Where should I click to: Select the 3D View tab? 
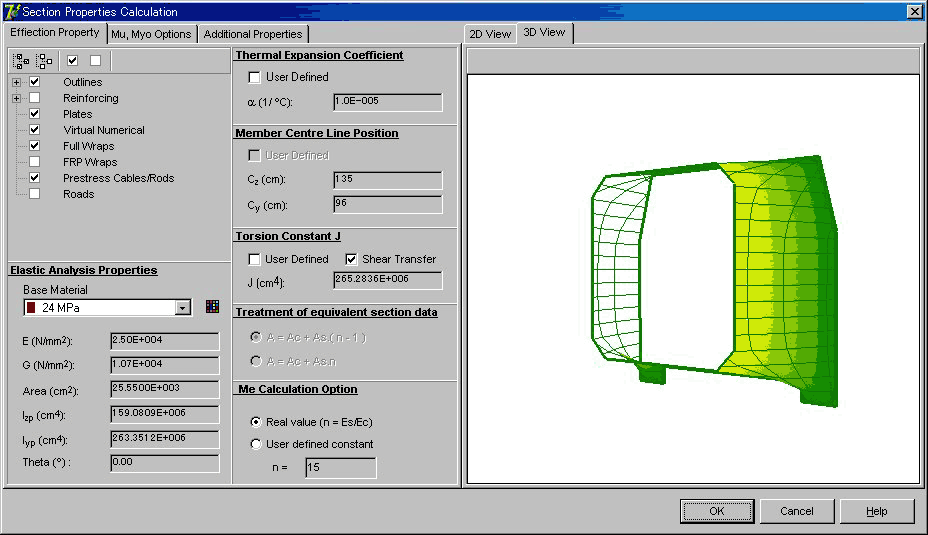click(x=544, y=33)
